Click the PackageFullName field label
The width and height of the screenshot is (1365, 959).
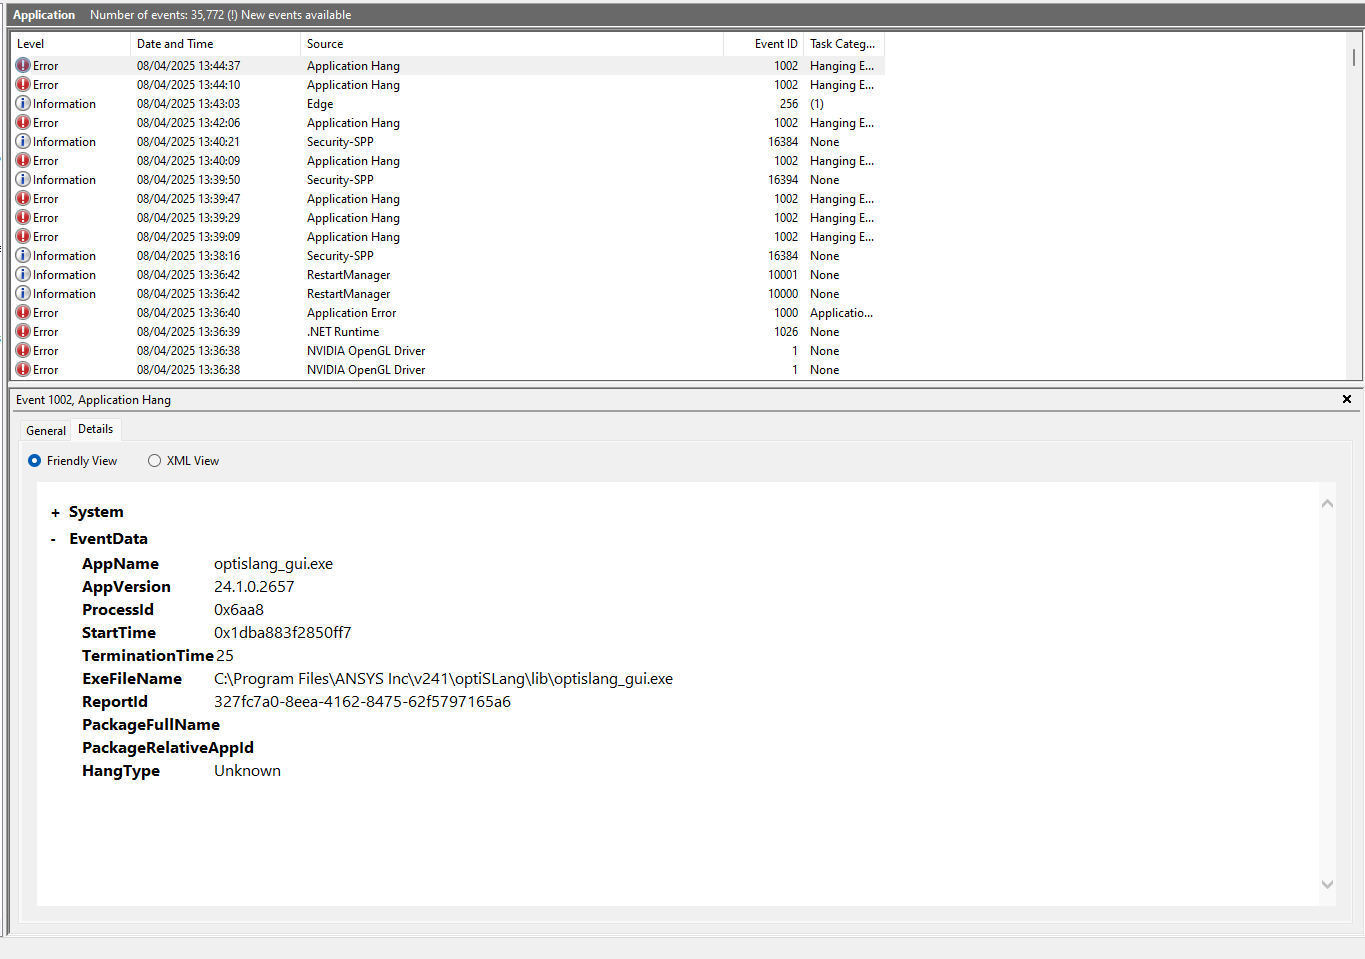tap(151, 725)
